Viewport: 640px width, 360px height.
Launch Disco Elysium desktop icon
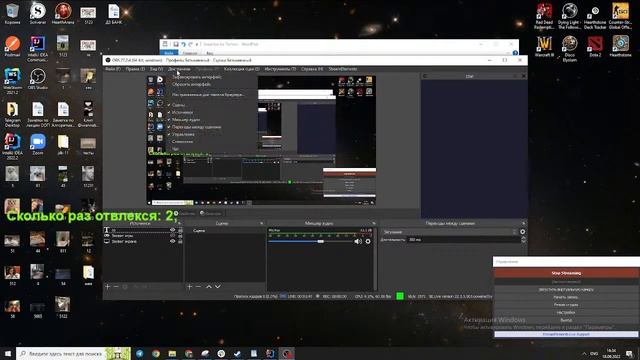click(x=569, y=48)
